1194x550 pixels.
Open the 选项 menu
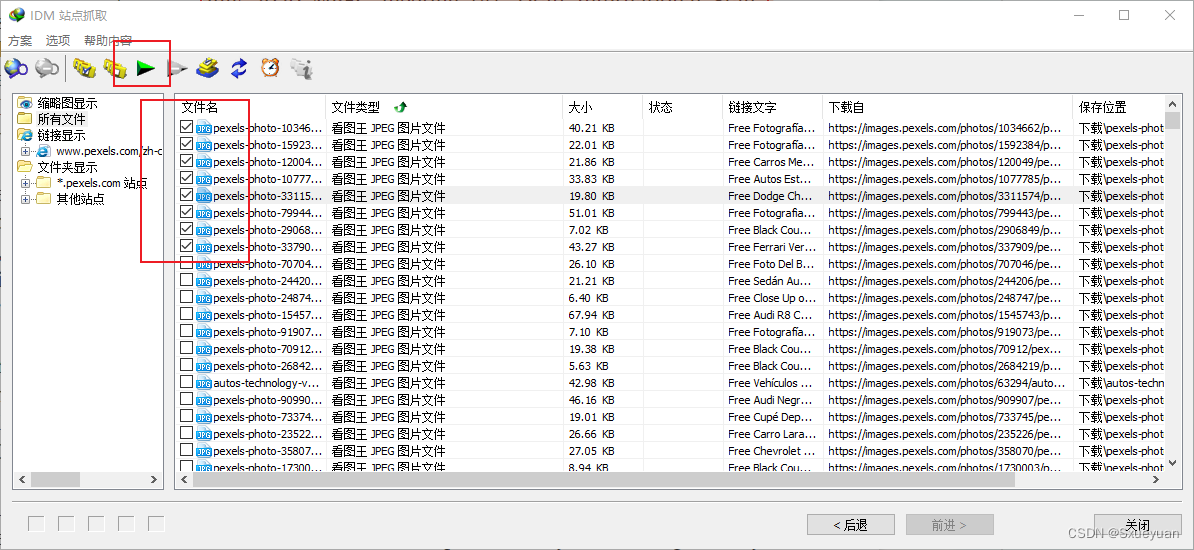(x=58, y=40)
